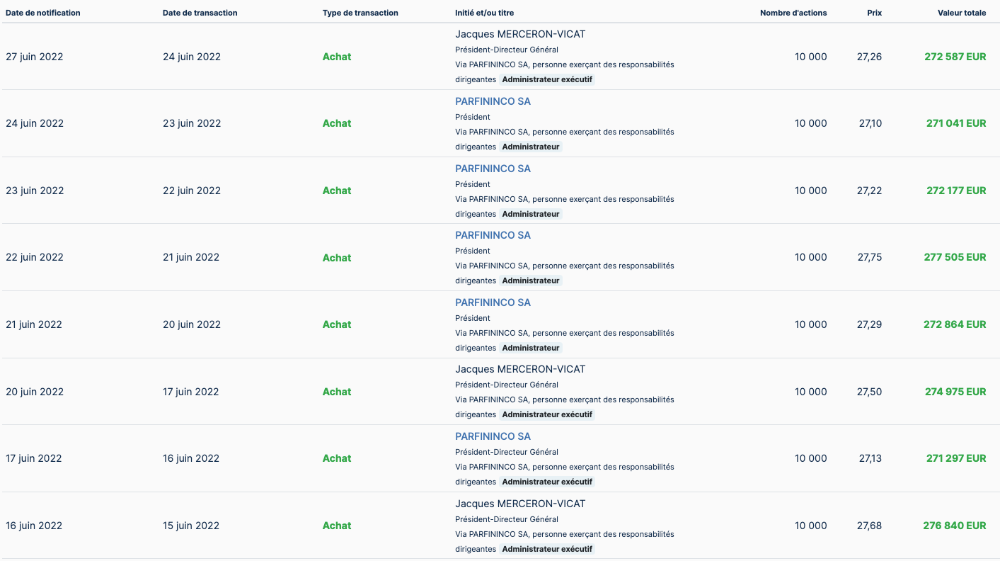Open PARFININCO SA link for 23 juin 2022 transaction
The image size is (1000, 561).
pos(493,101)
